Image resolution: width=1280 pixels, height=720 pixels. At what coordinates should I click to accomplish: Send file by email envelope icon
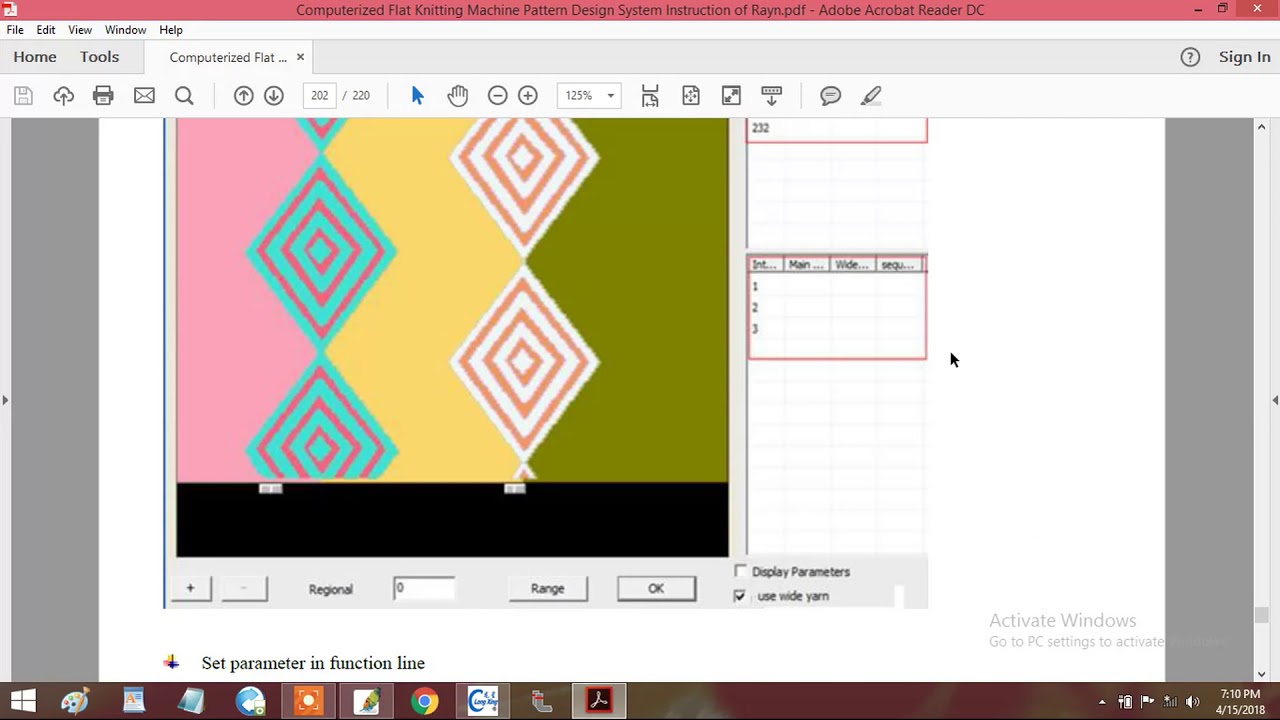pos(144,96)
